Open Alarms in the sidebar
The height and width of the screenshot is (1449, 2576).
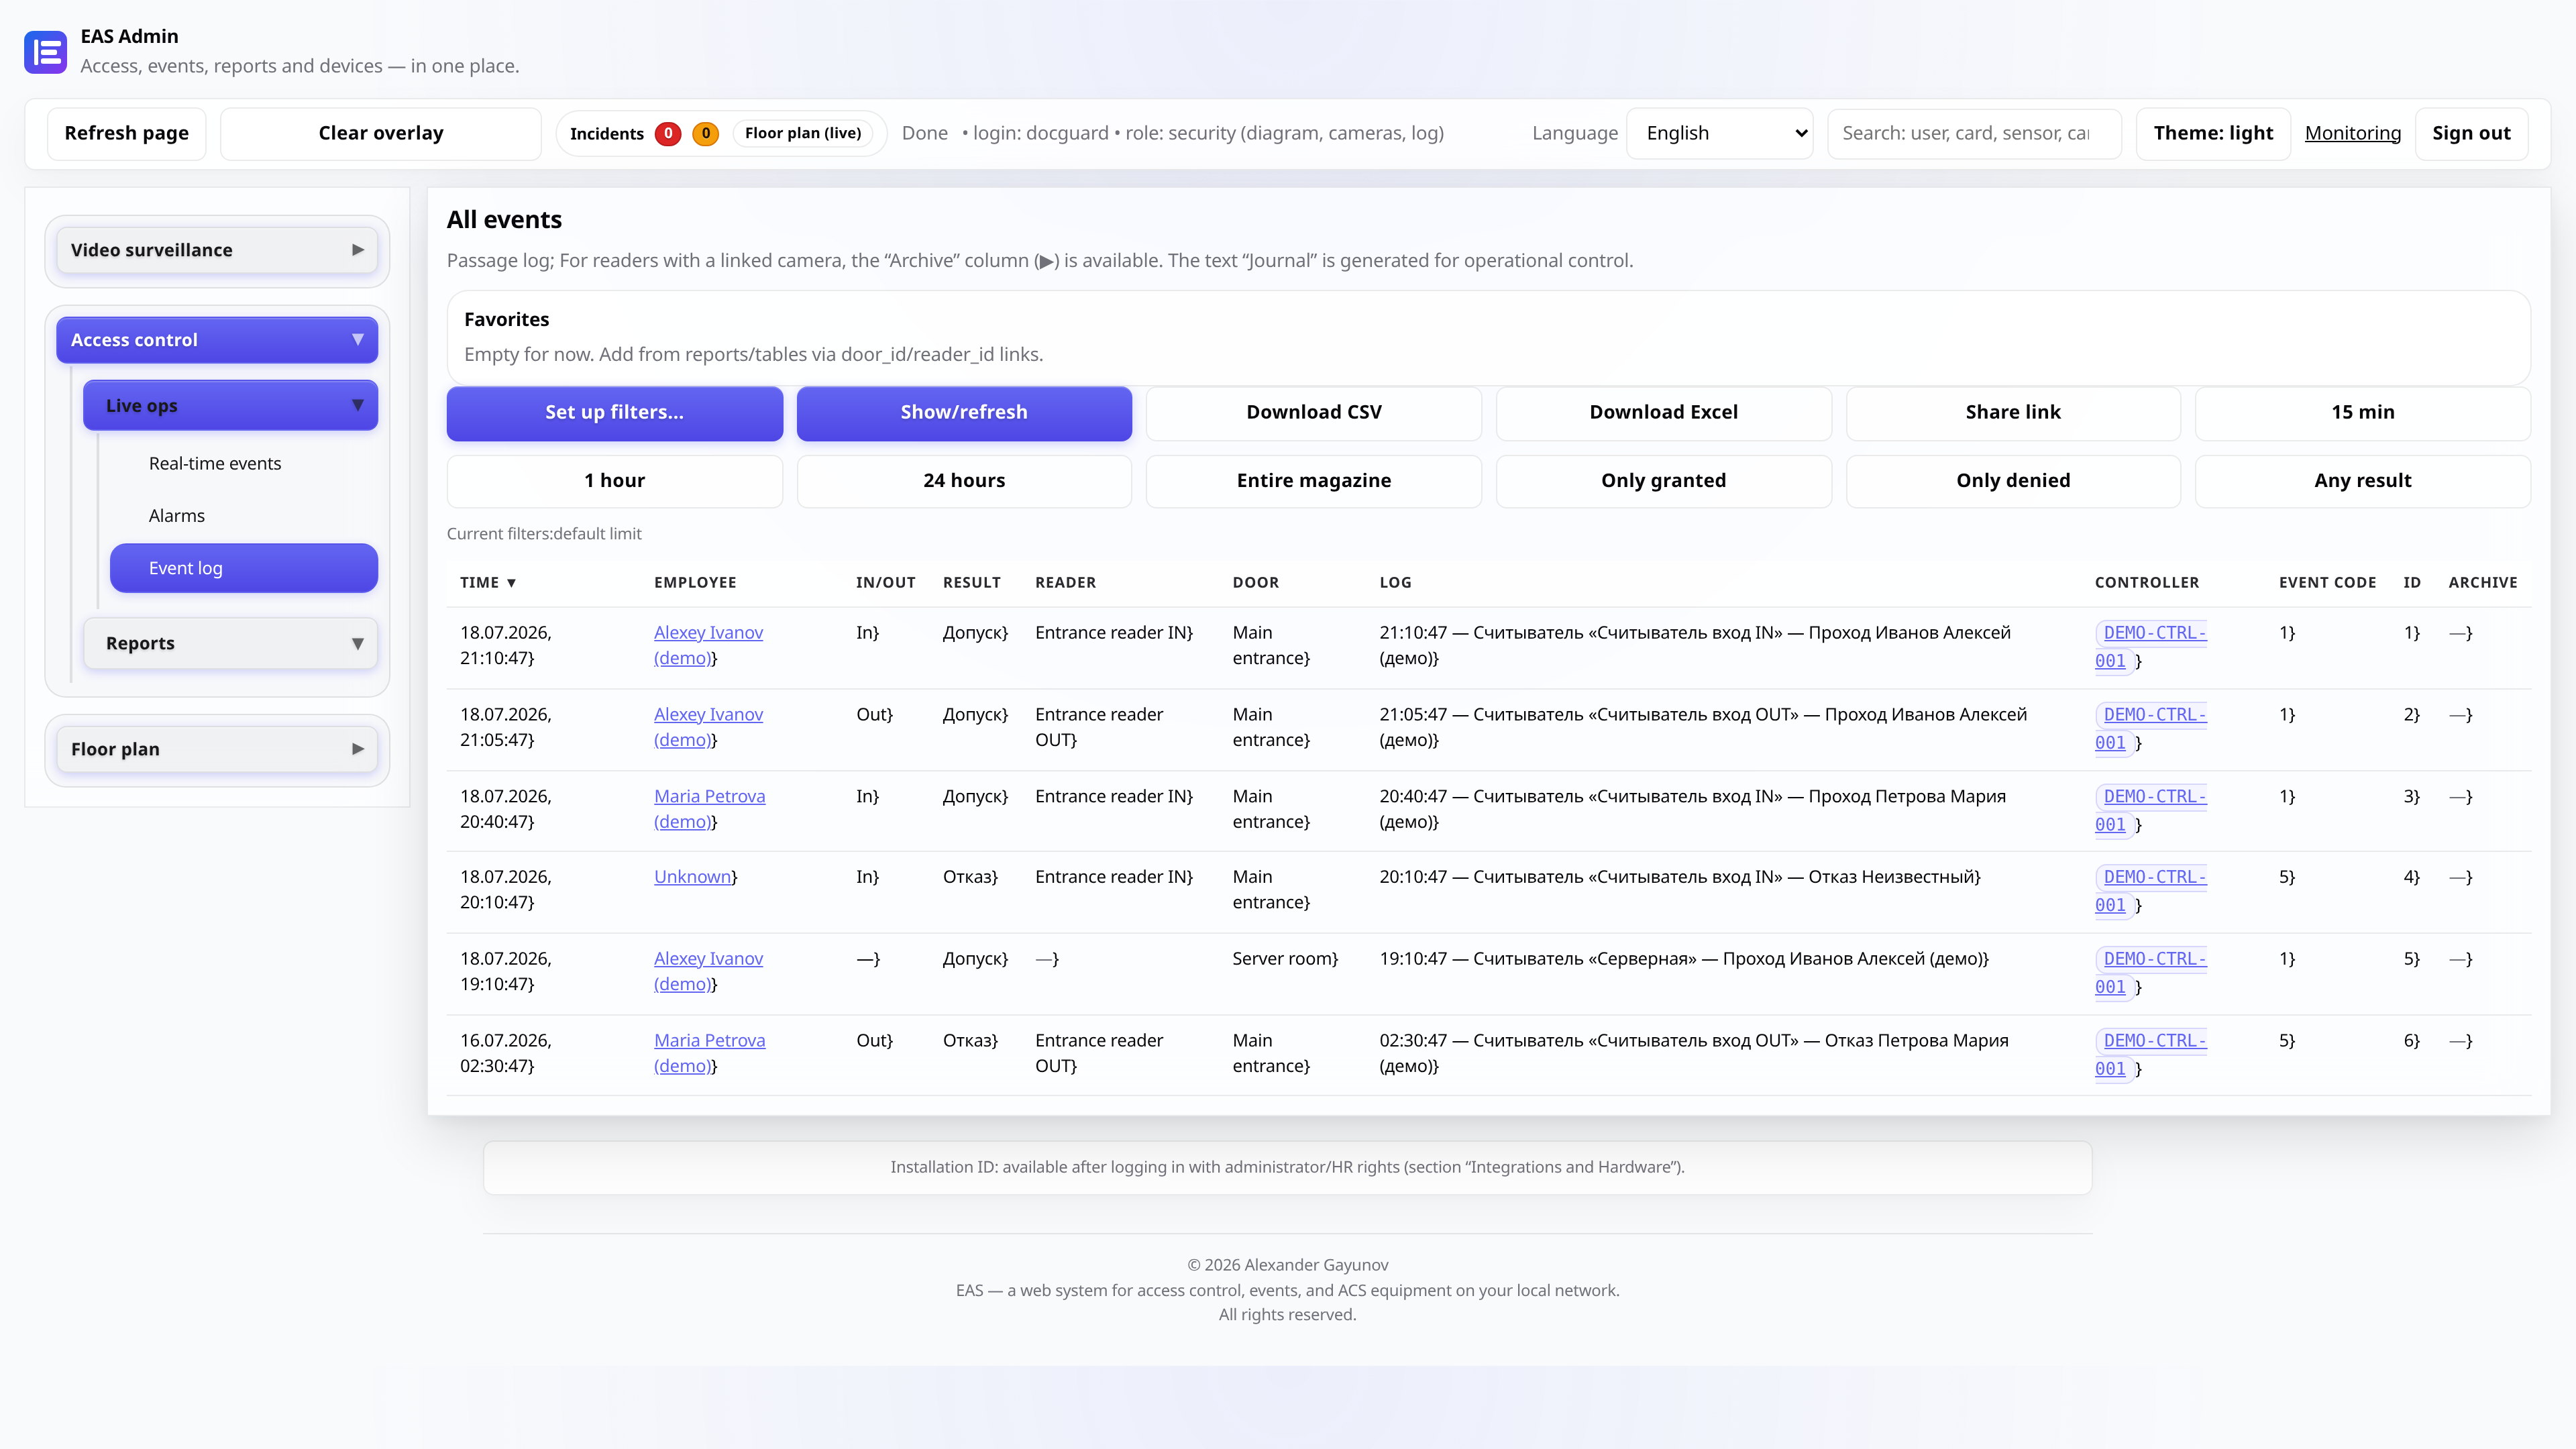coord(177,516)
